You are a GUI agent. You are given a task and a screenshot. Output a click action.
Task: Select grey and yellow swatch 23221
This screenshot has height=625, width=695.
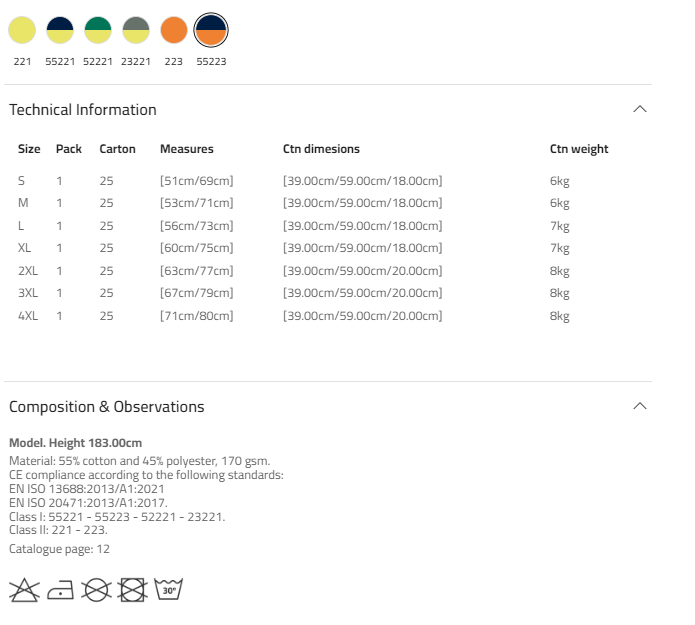coord(136,30)
